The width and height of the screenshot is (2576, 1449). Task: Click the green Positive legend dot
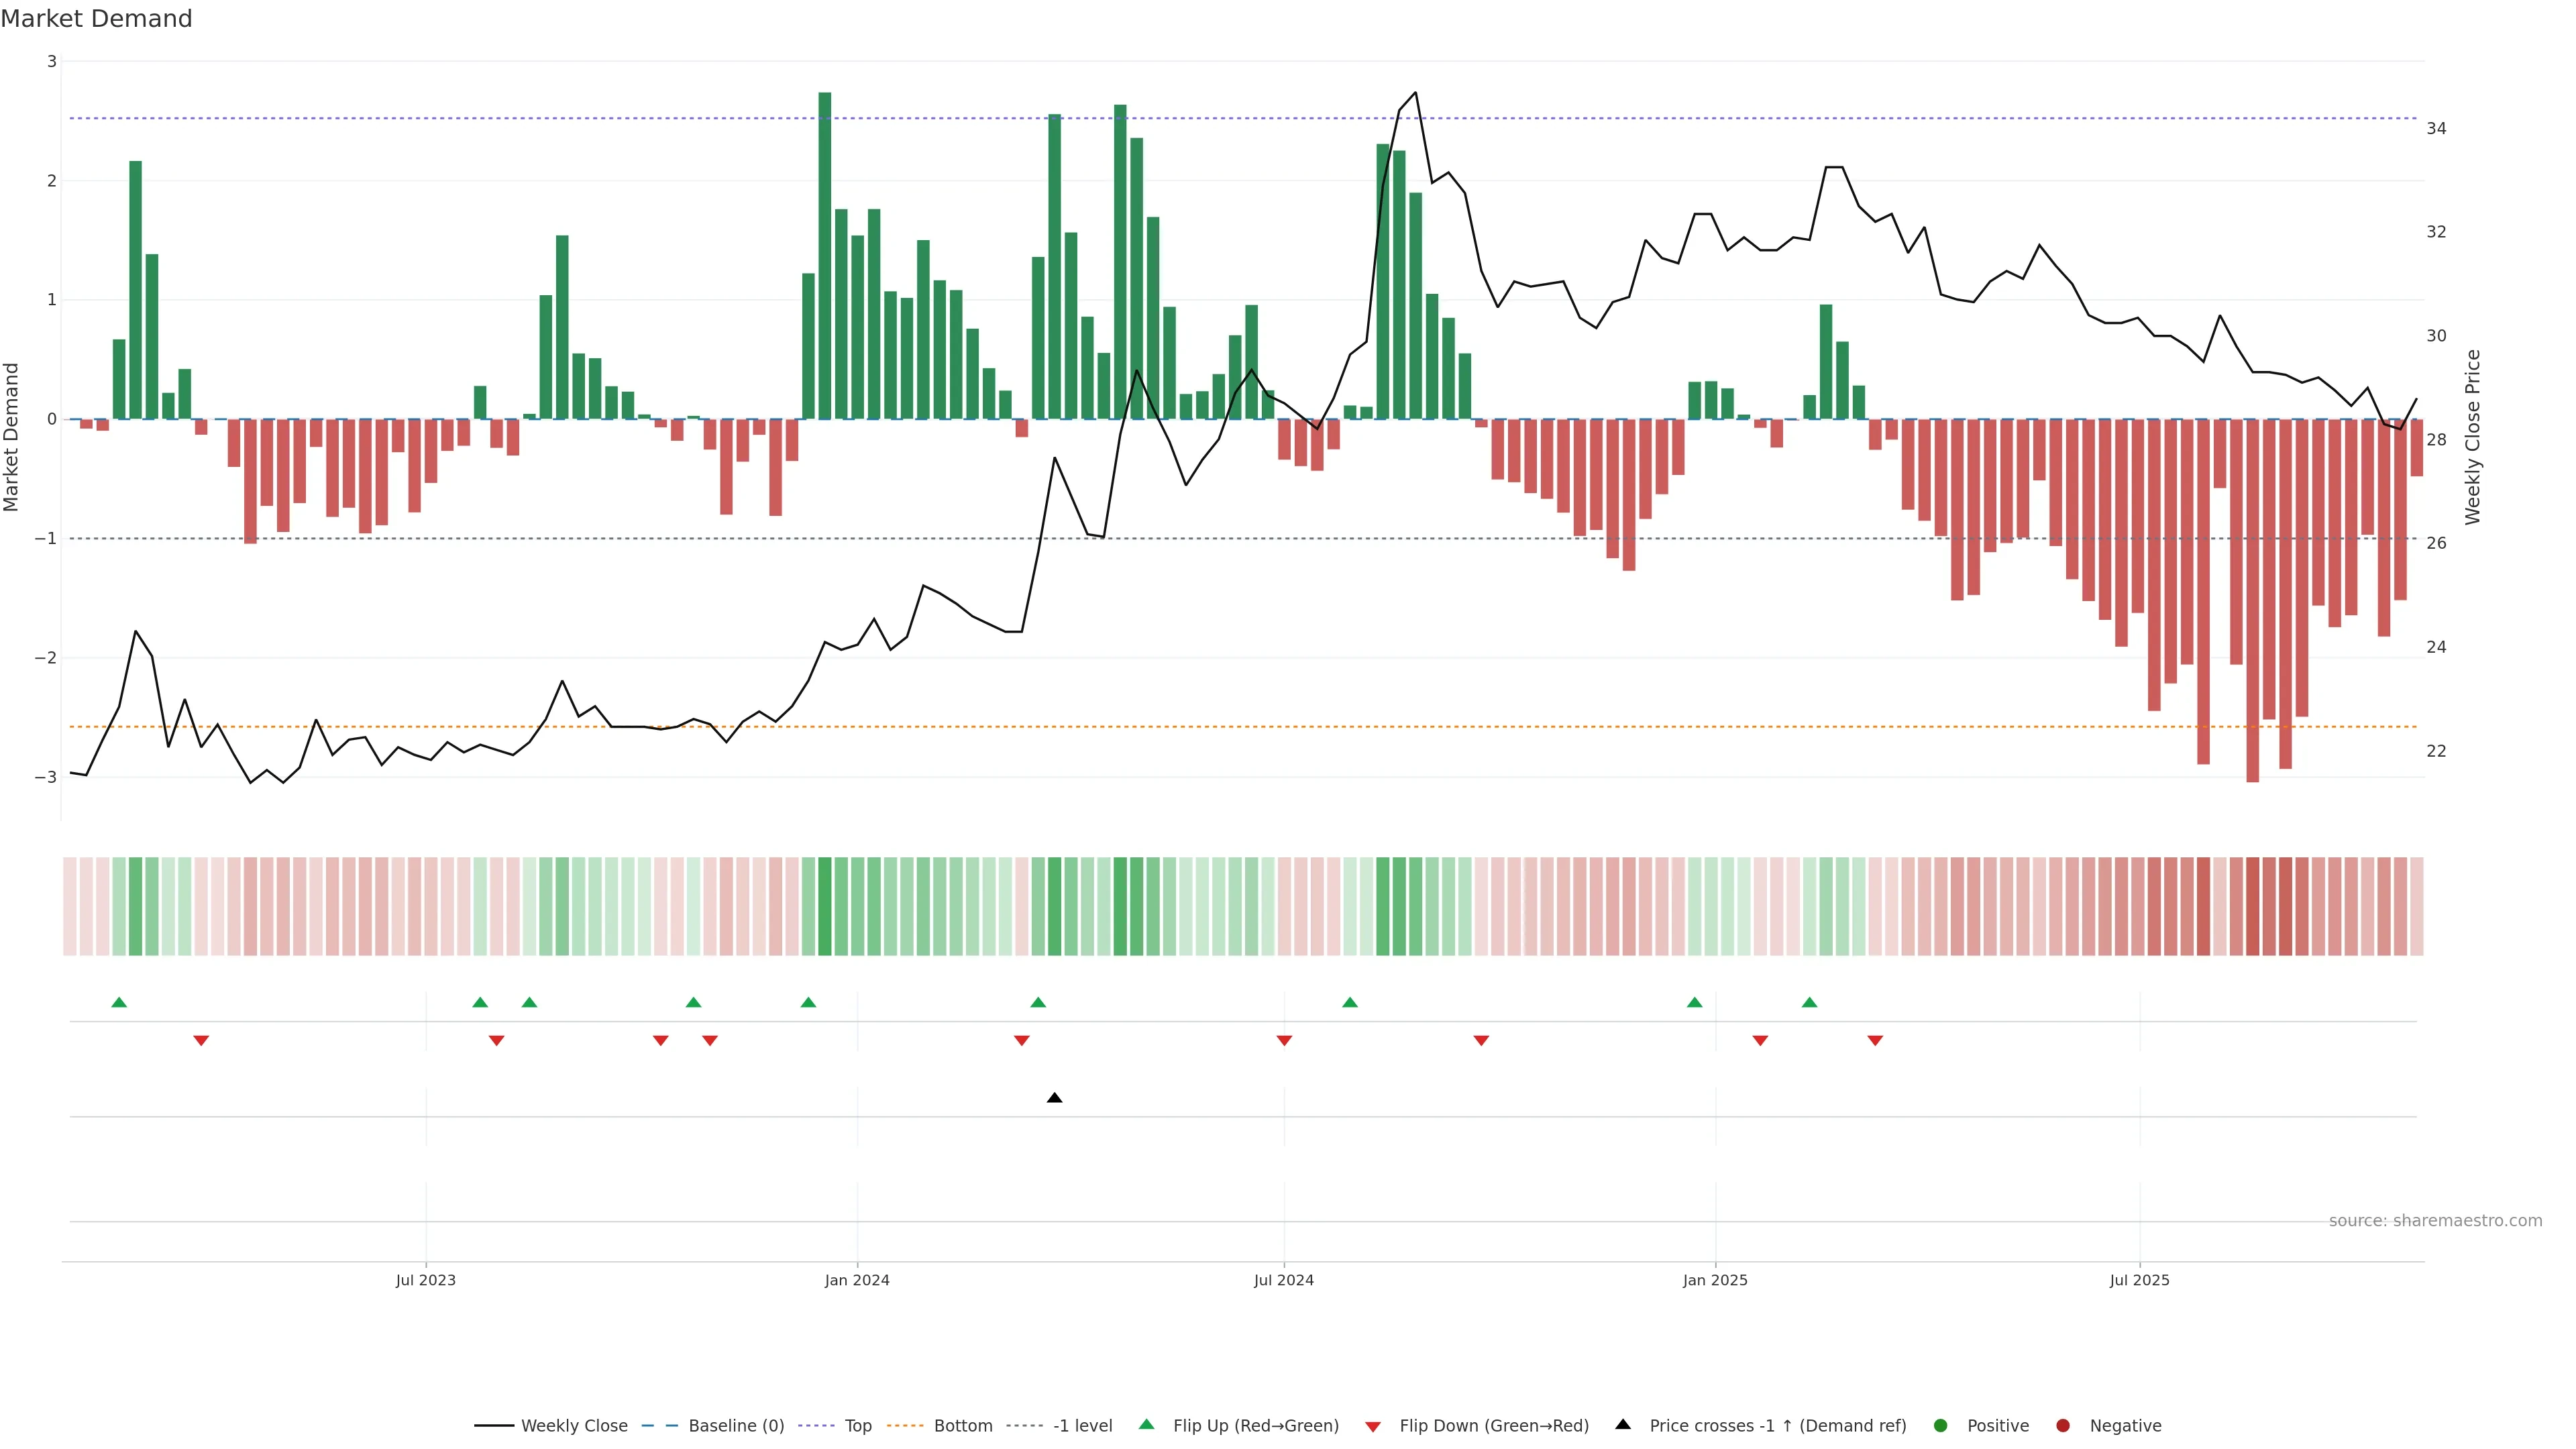coord(1940,1425)
